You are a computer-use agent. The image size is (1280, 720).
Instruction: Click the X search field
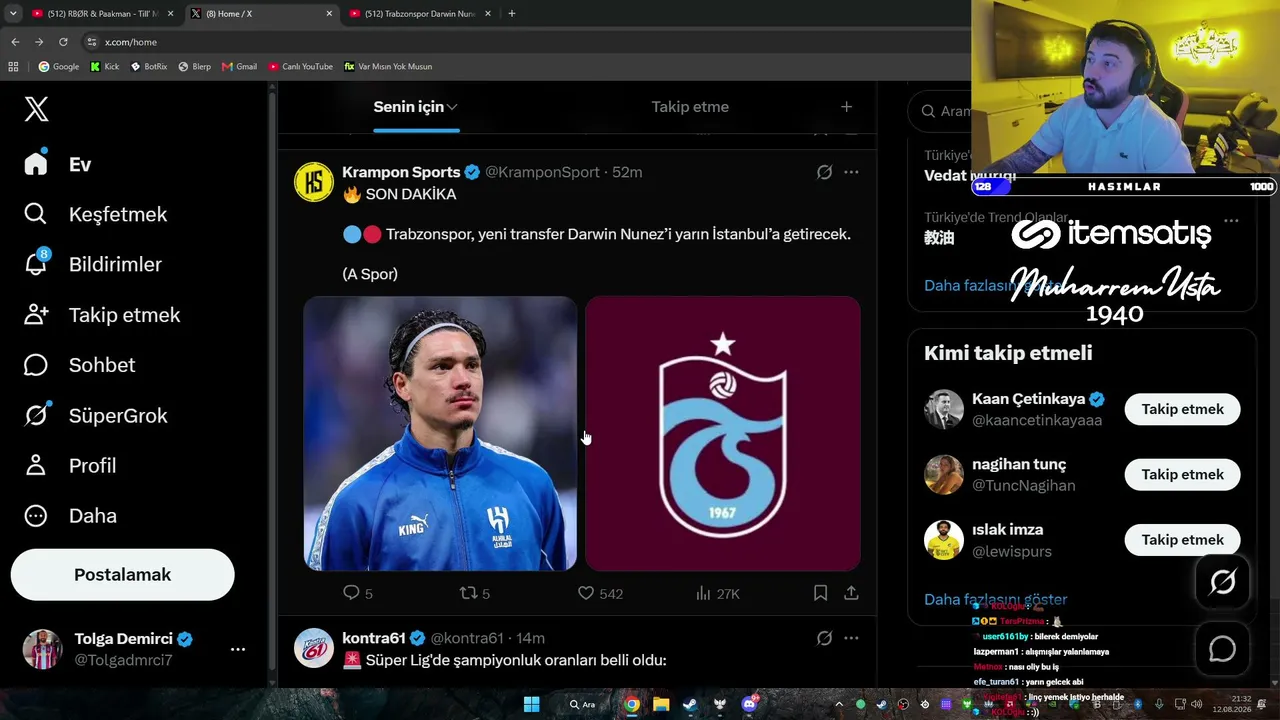[940, 111]
